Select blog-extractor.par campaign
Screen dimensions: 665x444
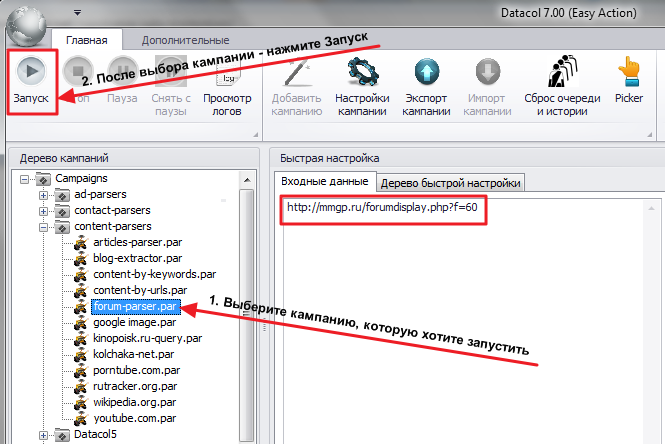pos(137,258)
